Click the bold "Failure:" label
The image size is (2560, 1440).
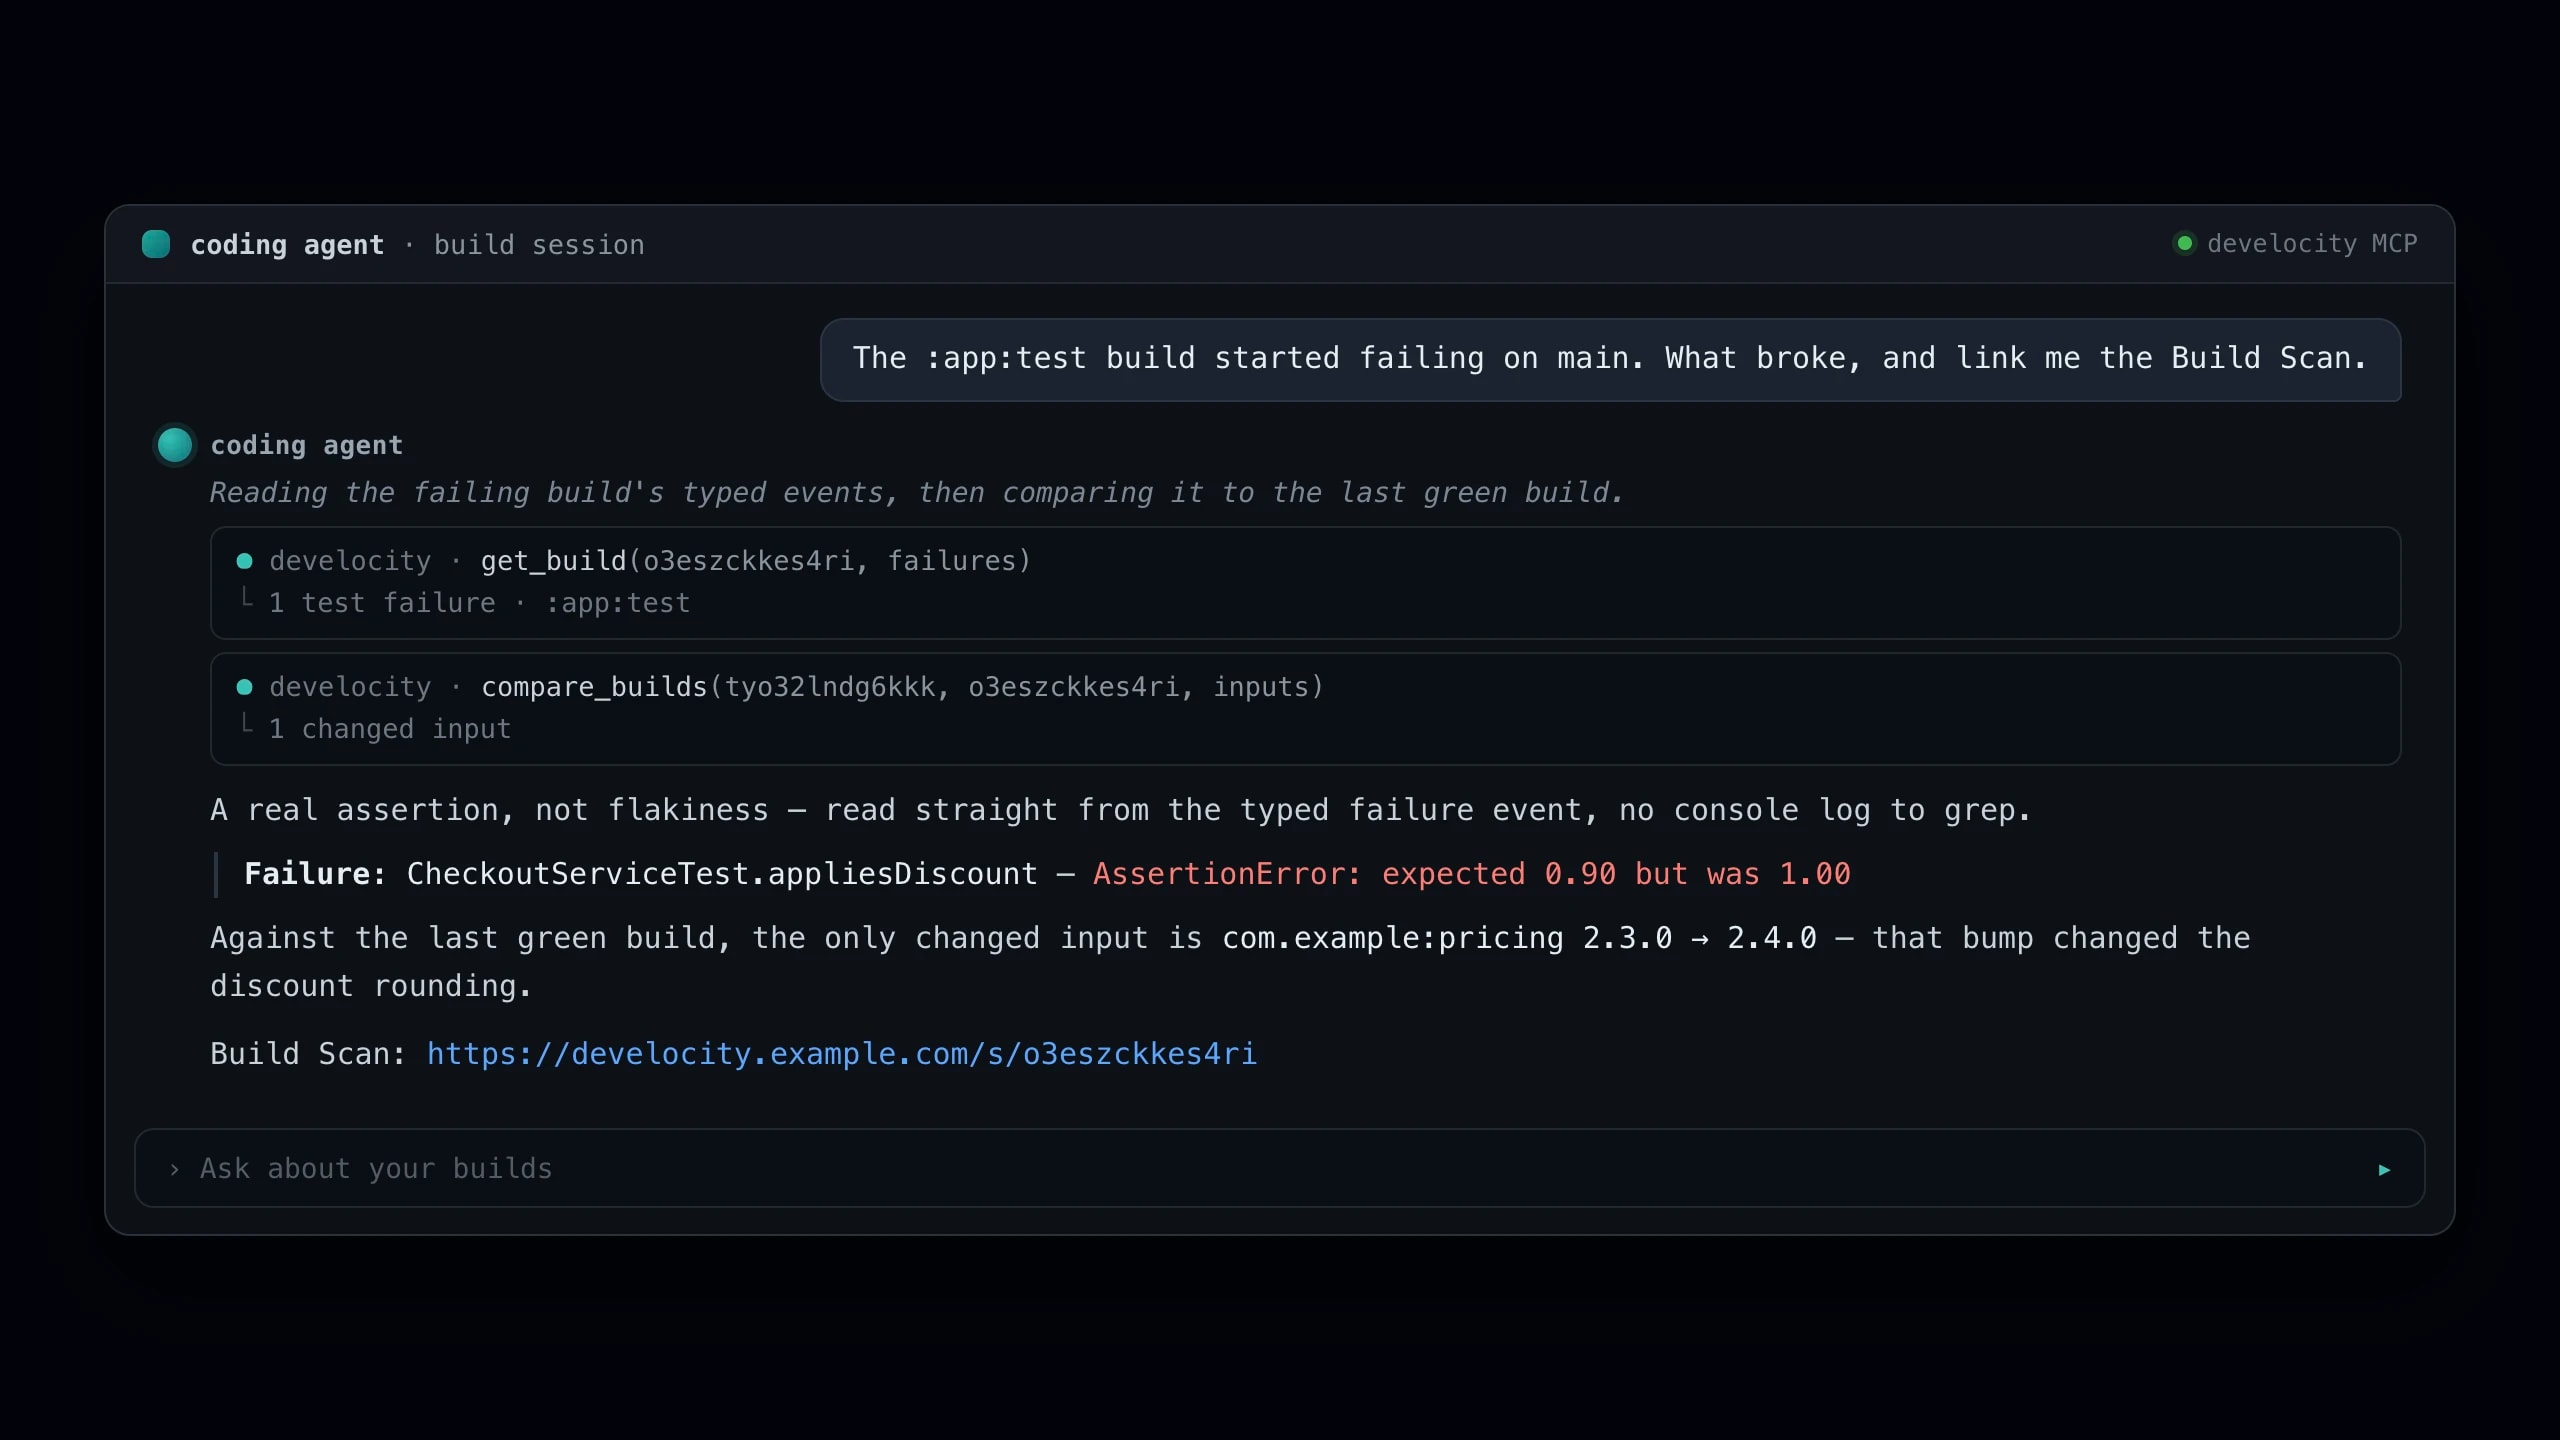[x=315, y=874]
